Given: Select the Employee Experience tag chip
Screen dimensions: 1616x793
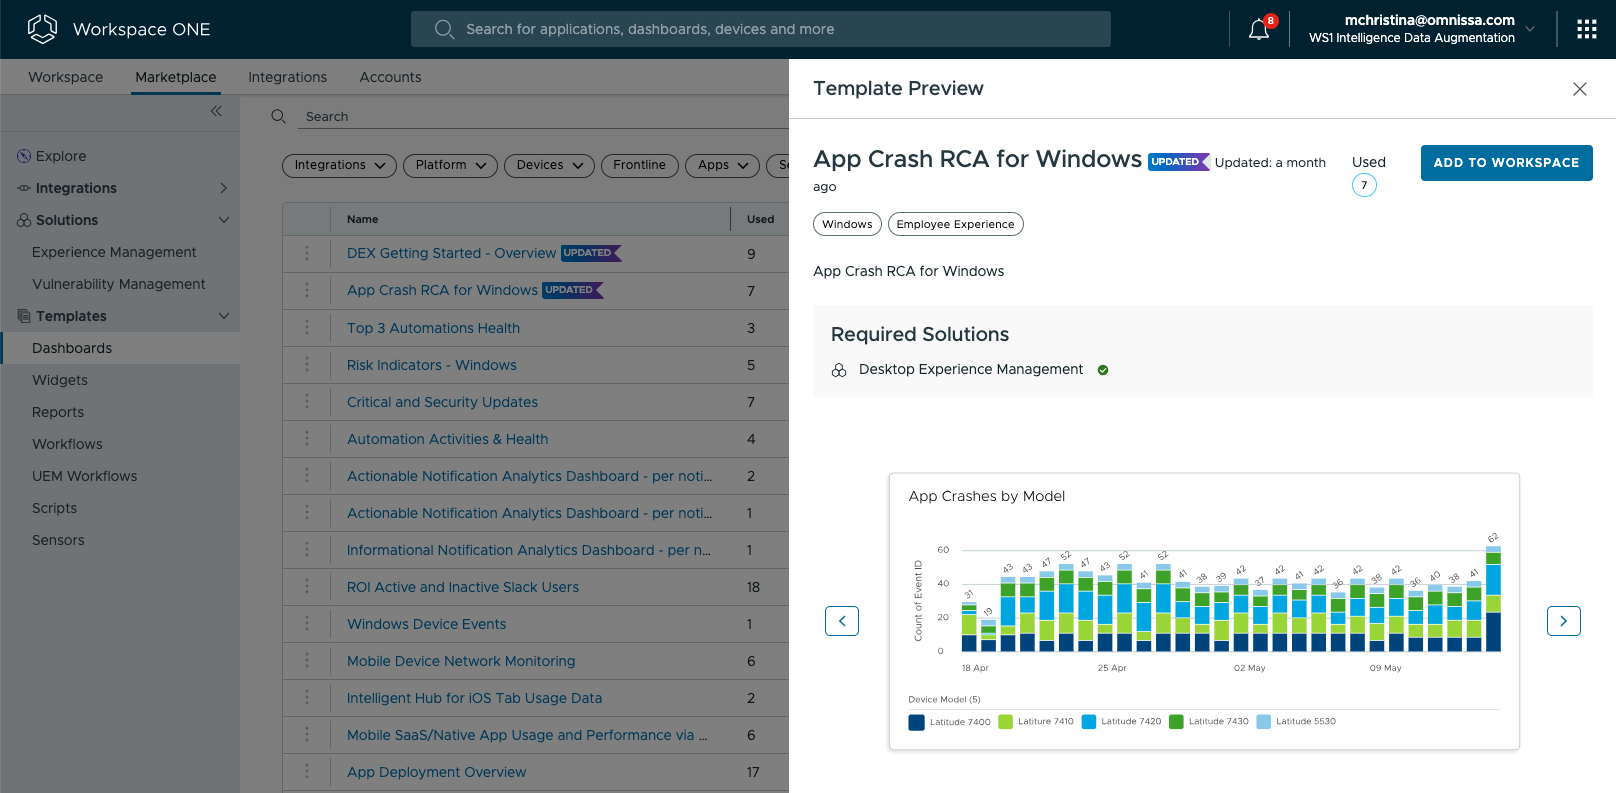Looking at the screenshot, I should 955,224.
